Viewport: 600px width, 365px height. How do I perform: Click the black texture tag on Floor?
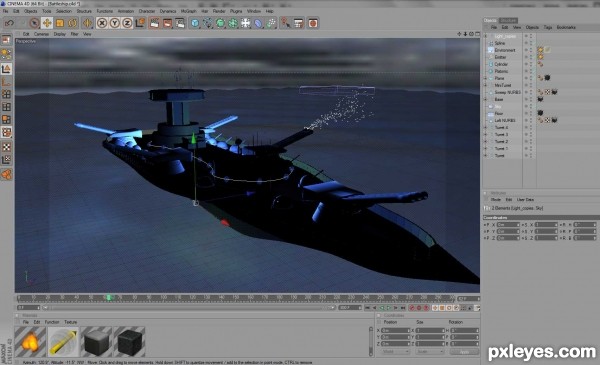pyautogui.click(x=540, y=113)
